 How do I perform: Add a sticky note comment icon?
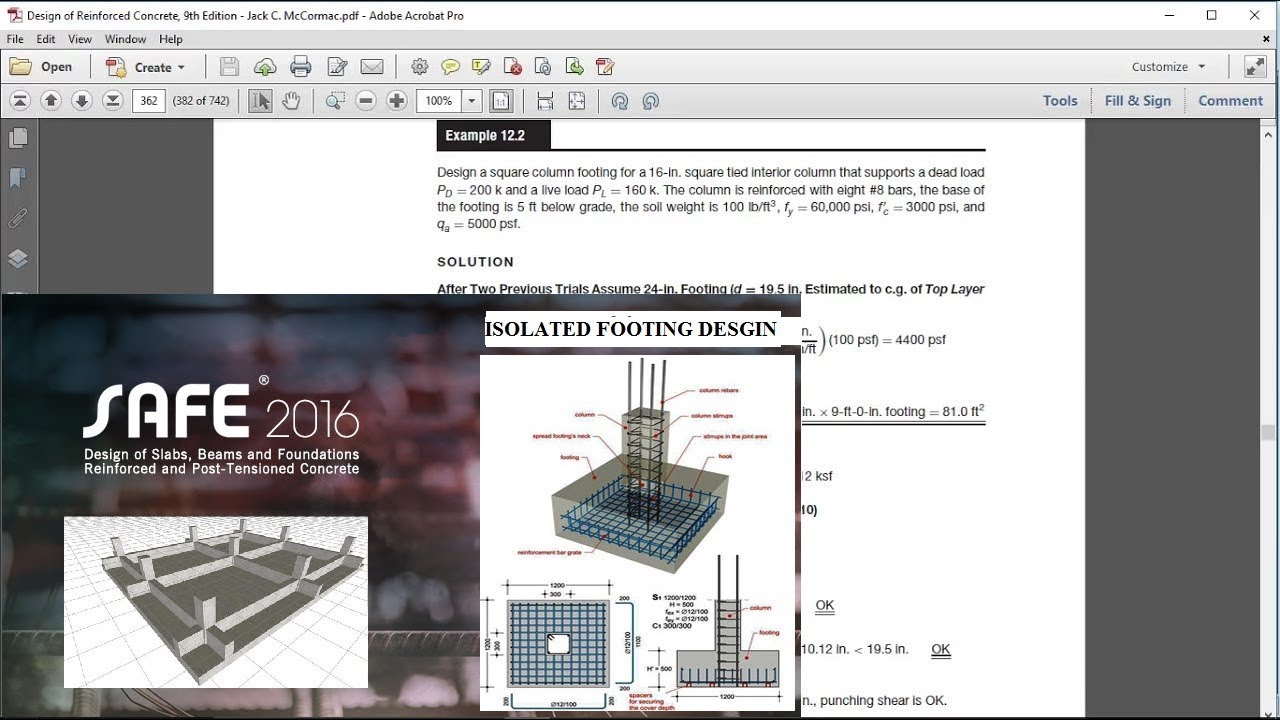[x=450, y=67]
